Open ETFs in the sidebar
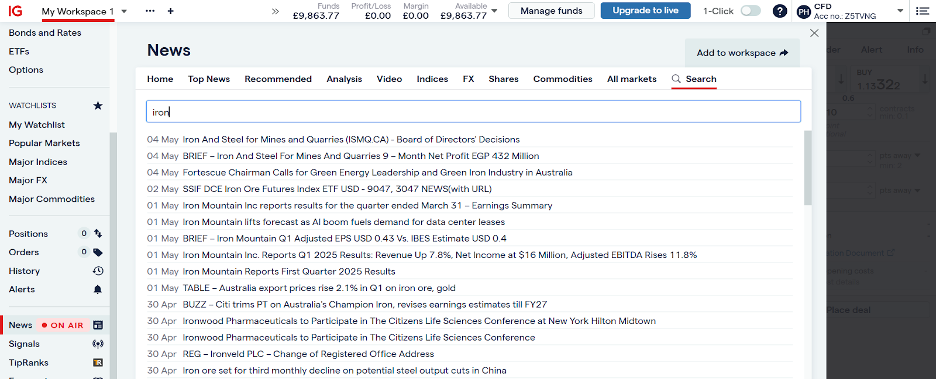The height and width of the screenshot is (380, 936). click(19, 51)
